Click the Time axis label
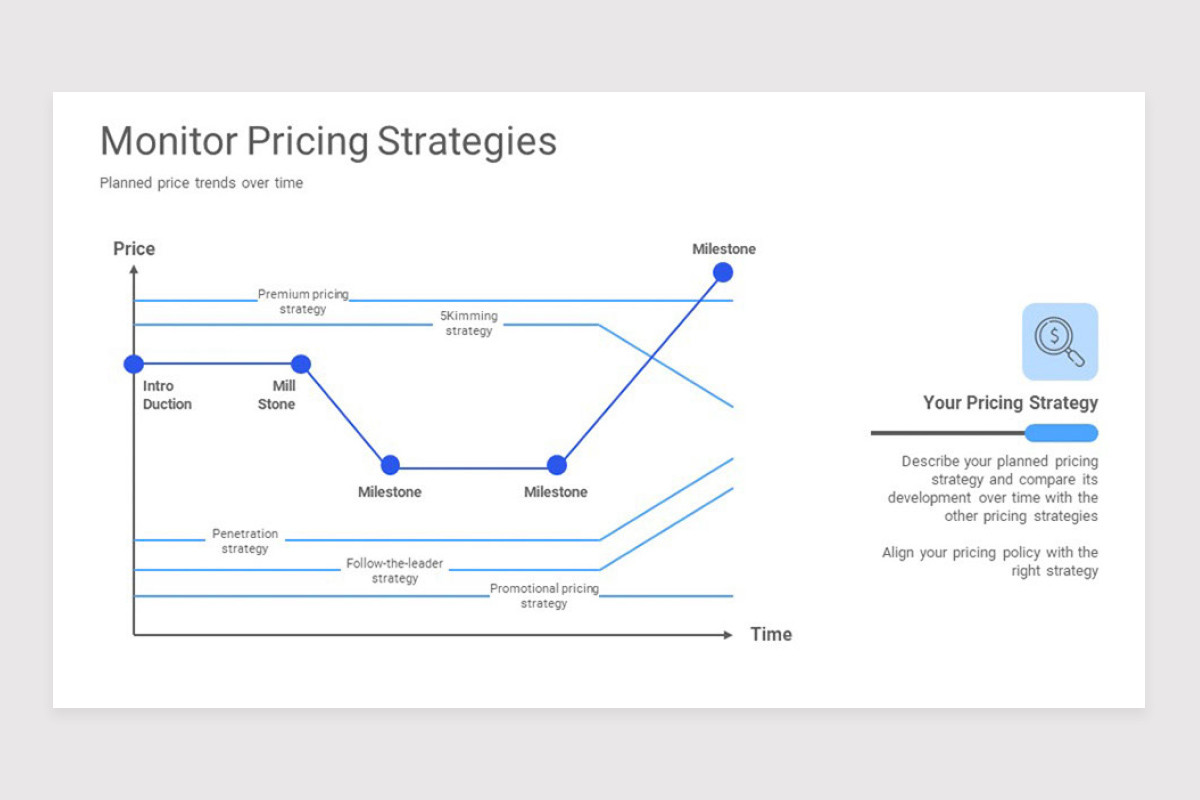Viewport: 1200px width, 800px height. pyautogui.click(x=771, y=634)
